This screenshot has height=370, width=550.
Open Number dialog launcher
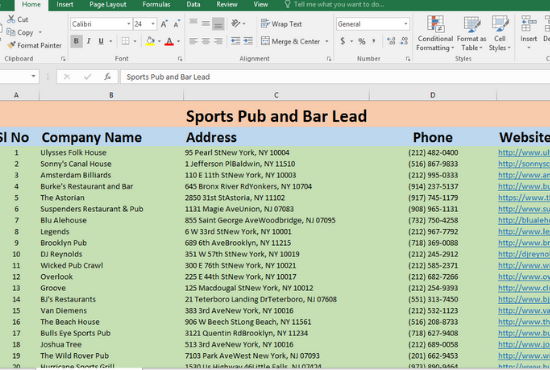coord(408,59)
